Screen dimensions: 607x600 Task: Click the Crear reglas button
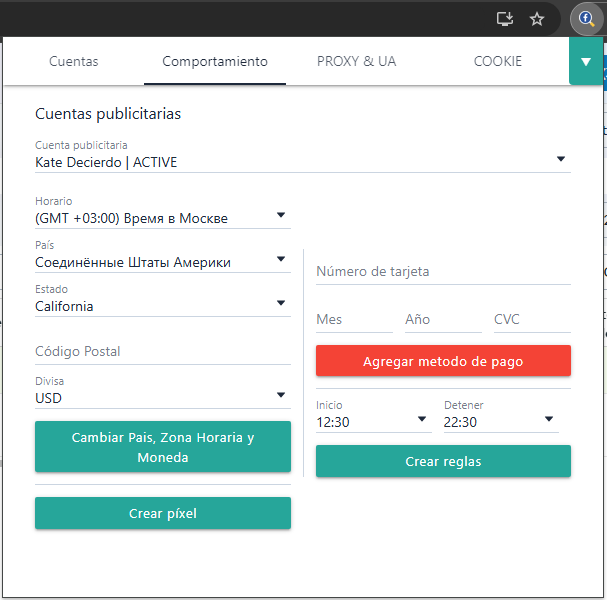(x=443, y=461)
